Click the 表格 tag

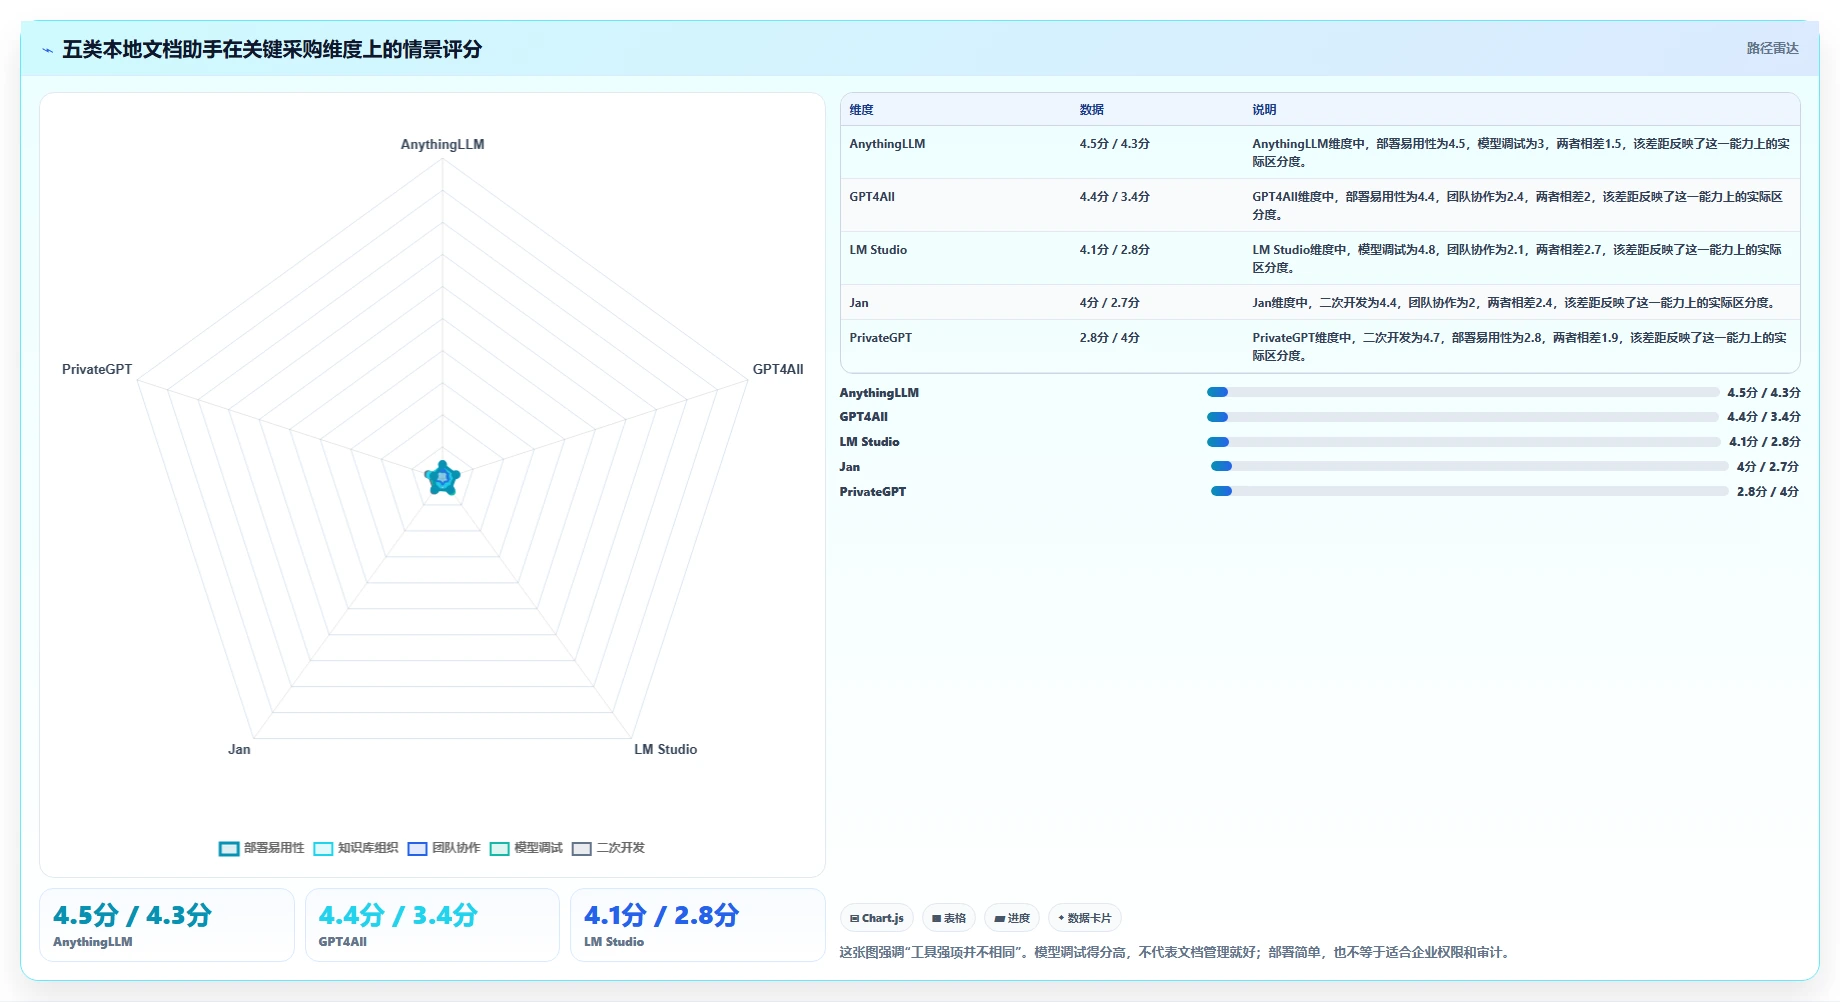pyautogui.click(x=949, y=918)
